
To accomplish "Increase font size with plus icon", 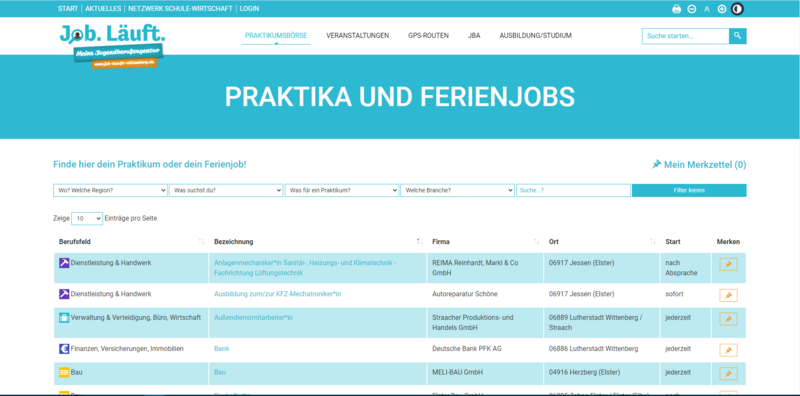I will click(721, 9).
